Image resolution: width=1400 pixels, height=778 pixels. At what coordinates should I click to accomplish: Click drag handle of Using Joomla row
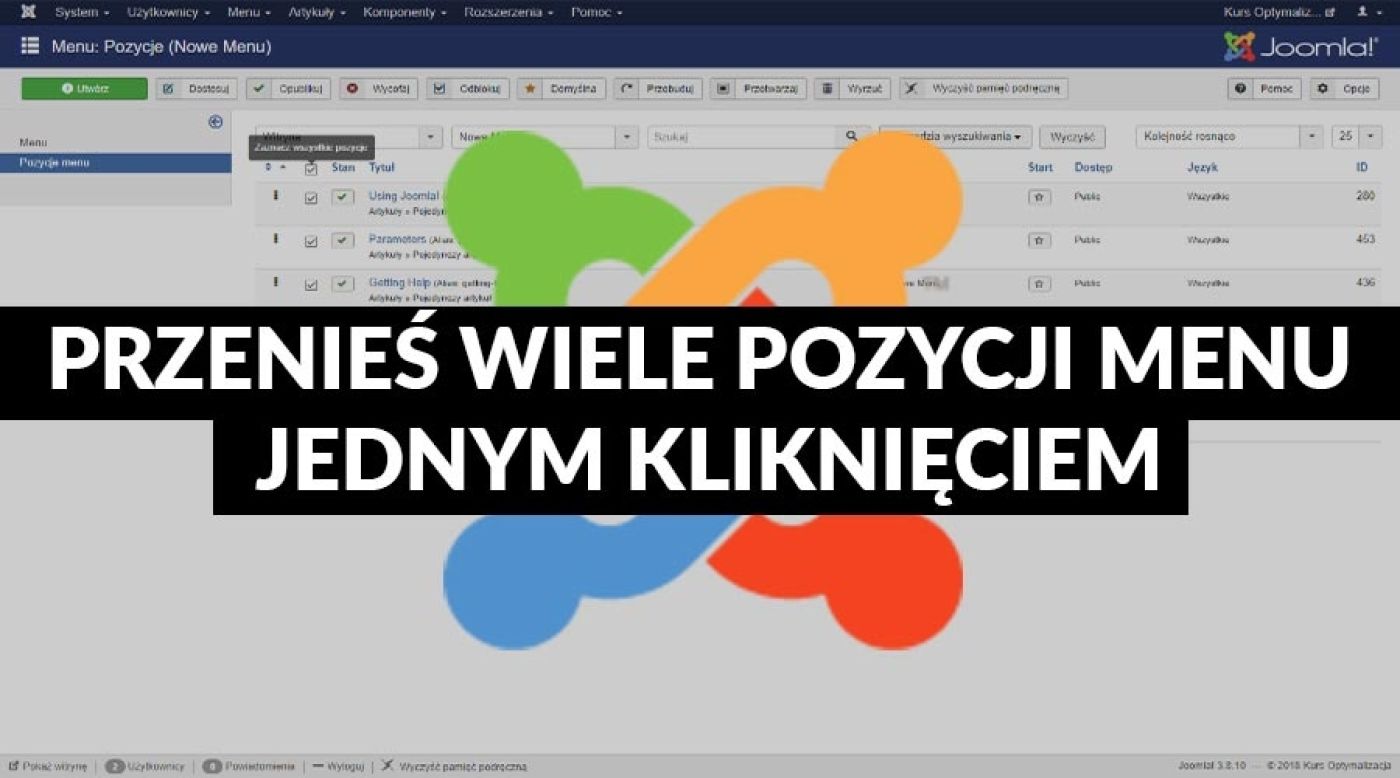click(x=275, y=197)
